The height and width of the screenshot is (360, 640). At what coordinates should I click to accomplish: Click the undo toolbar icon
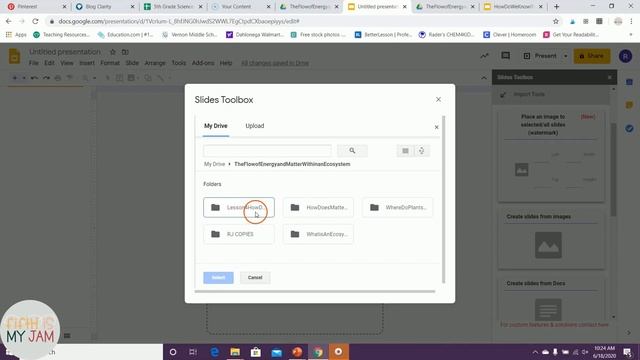(x=34, y=78)
